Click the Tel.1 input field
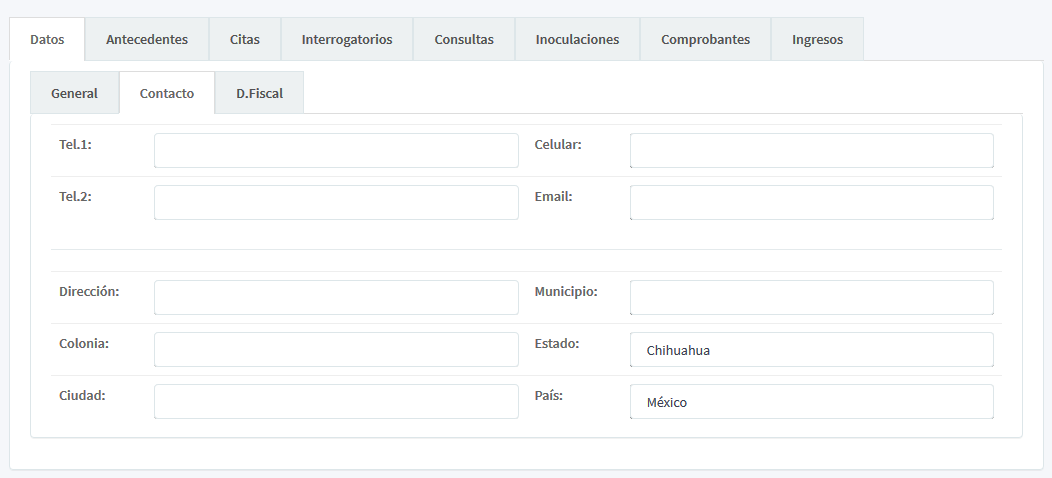This screenshot has width=1052, height=478. (336, 151)
